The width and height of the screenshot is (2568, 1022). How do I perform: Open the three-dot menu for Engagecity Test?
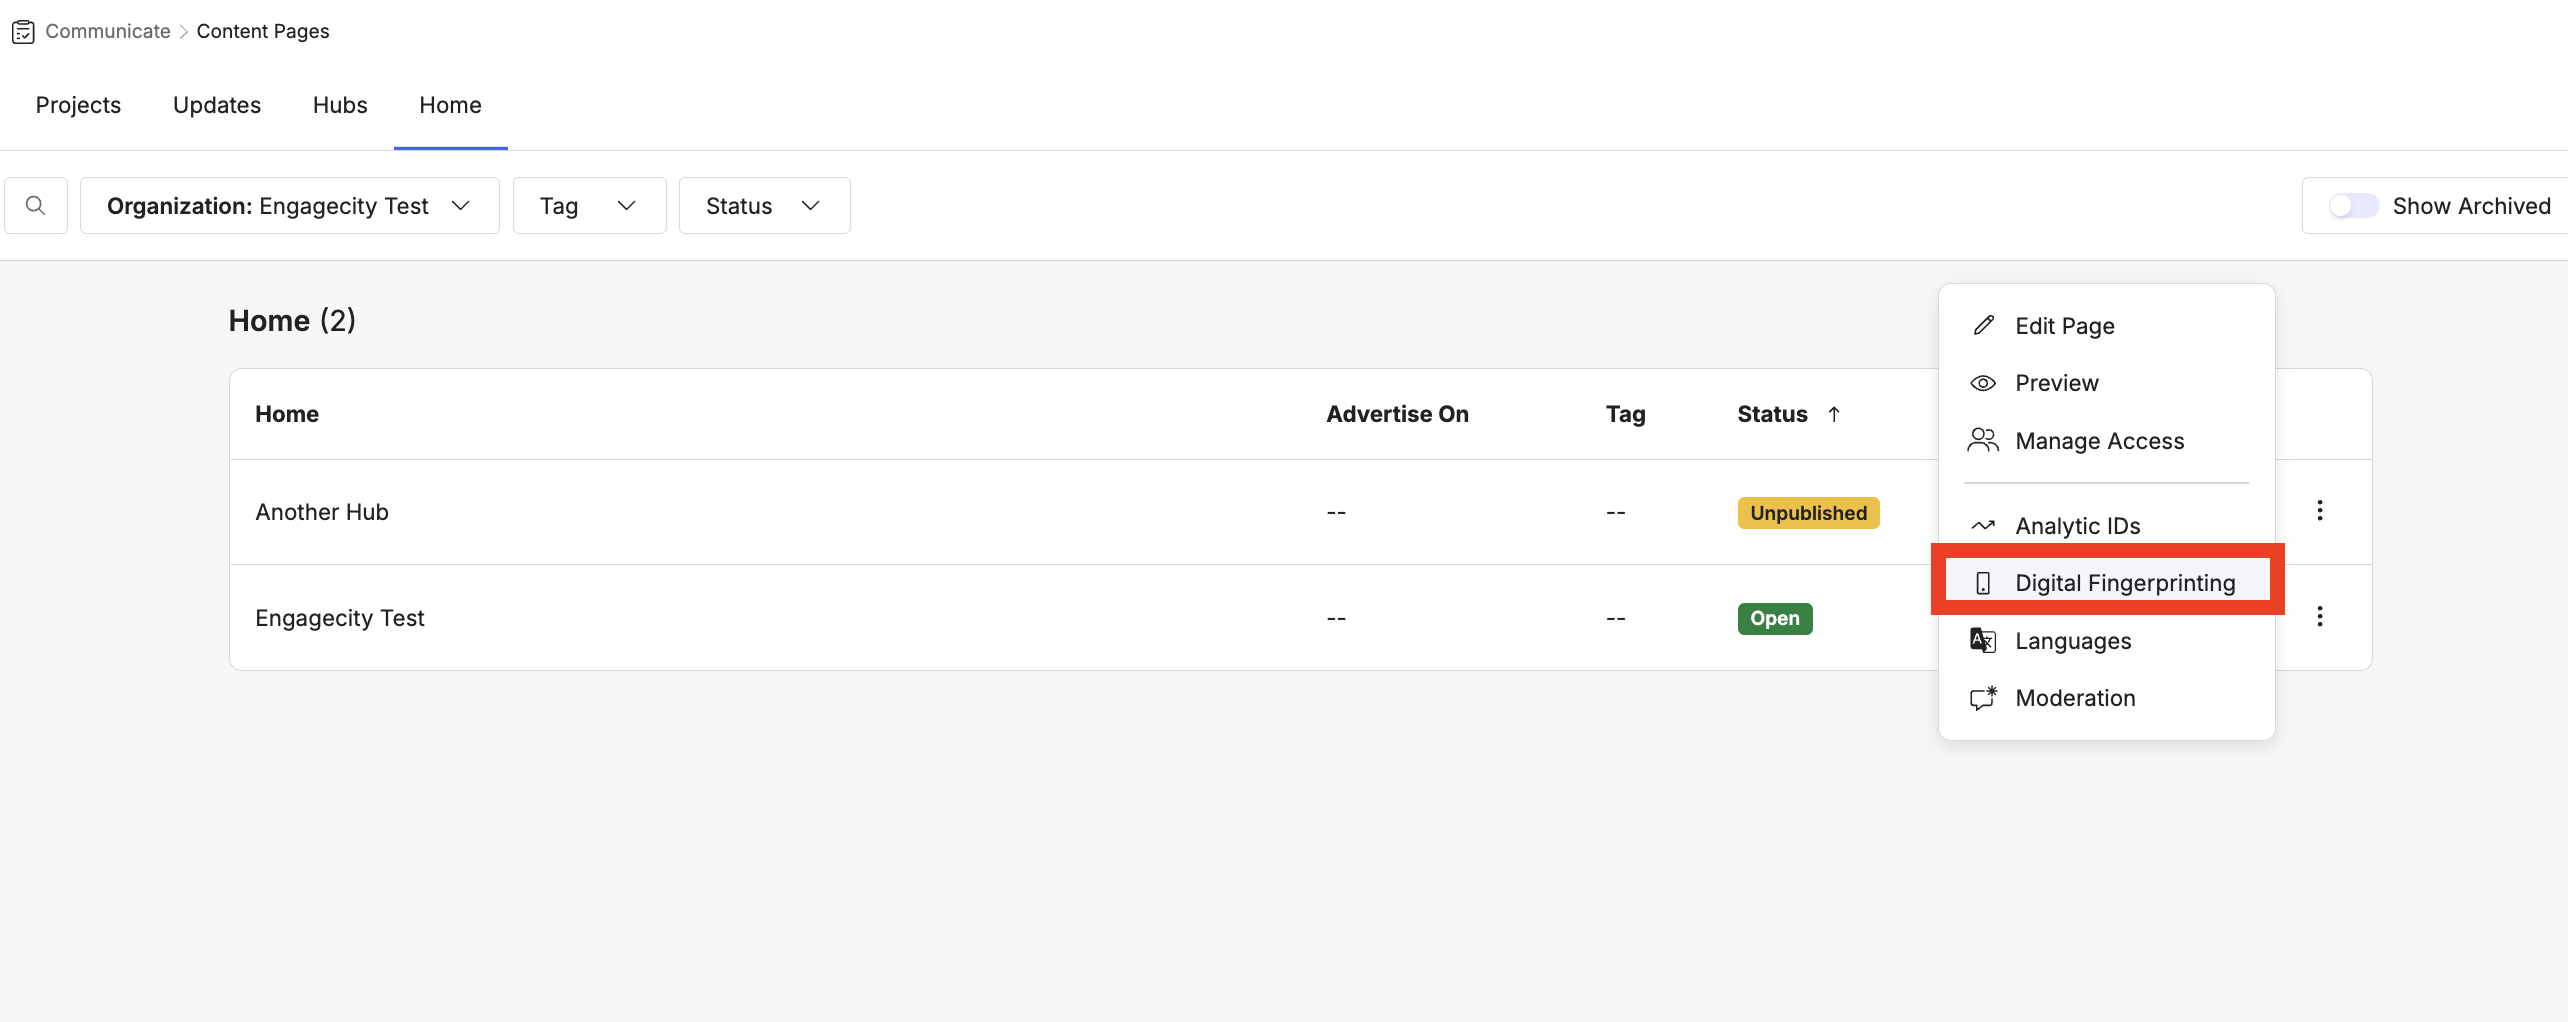point(2319,617)
